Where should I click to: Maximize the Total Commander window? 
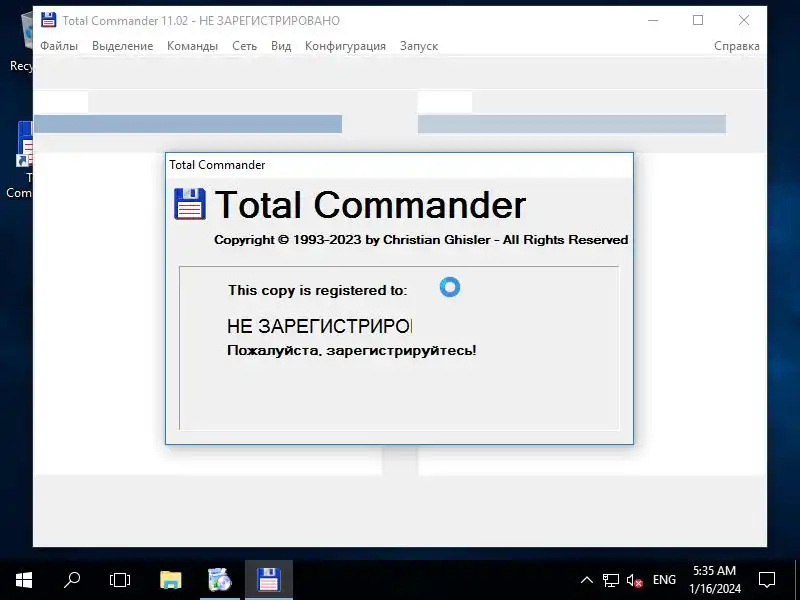click(x=698, y=20)
